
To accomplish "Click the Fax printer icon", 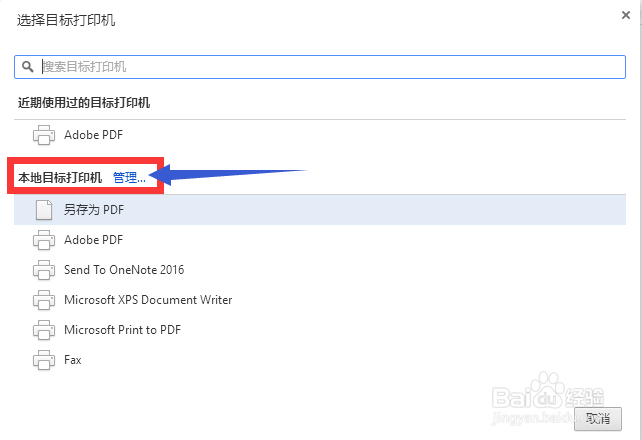I will [44, 360].
